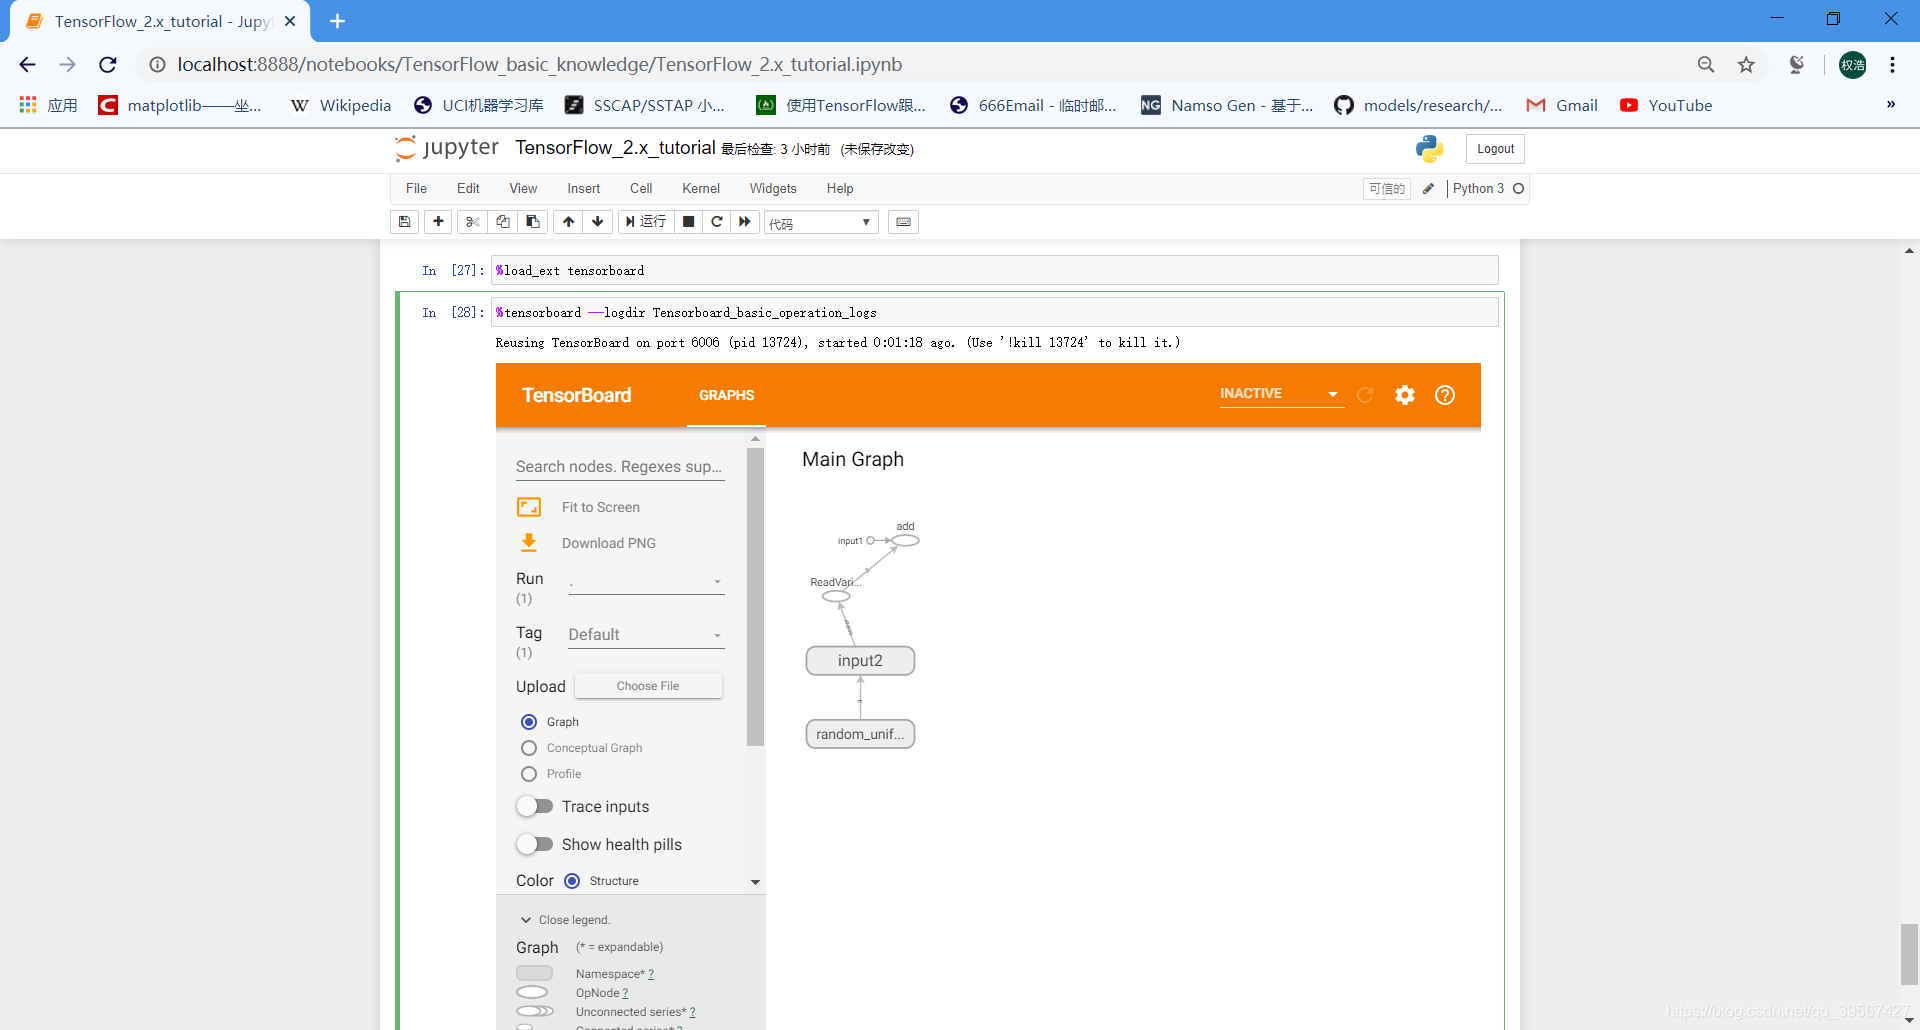Reload TensorBoard data refresh icon
This screenshot has width=1920, height=1030.
[x=1365, y=395]
